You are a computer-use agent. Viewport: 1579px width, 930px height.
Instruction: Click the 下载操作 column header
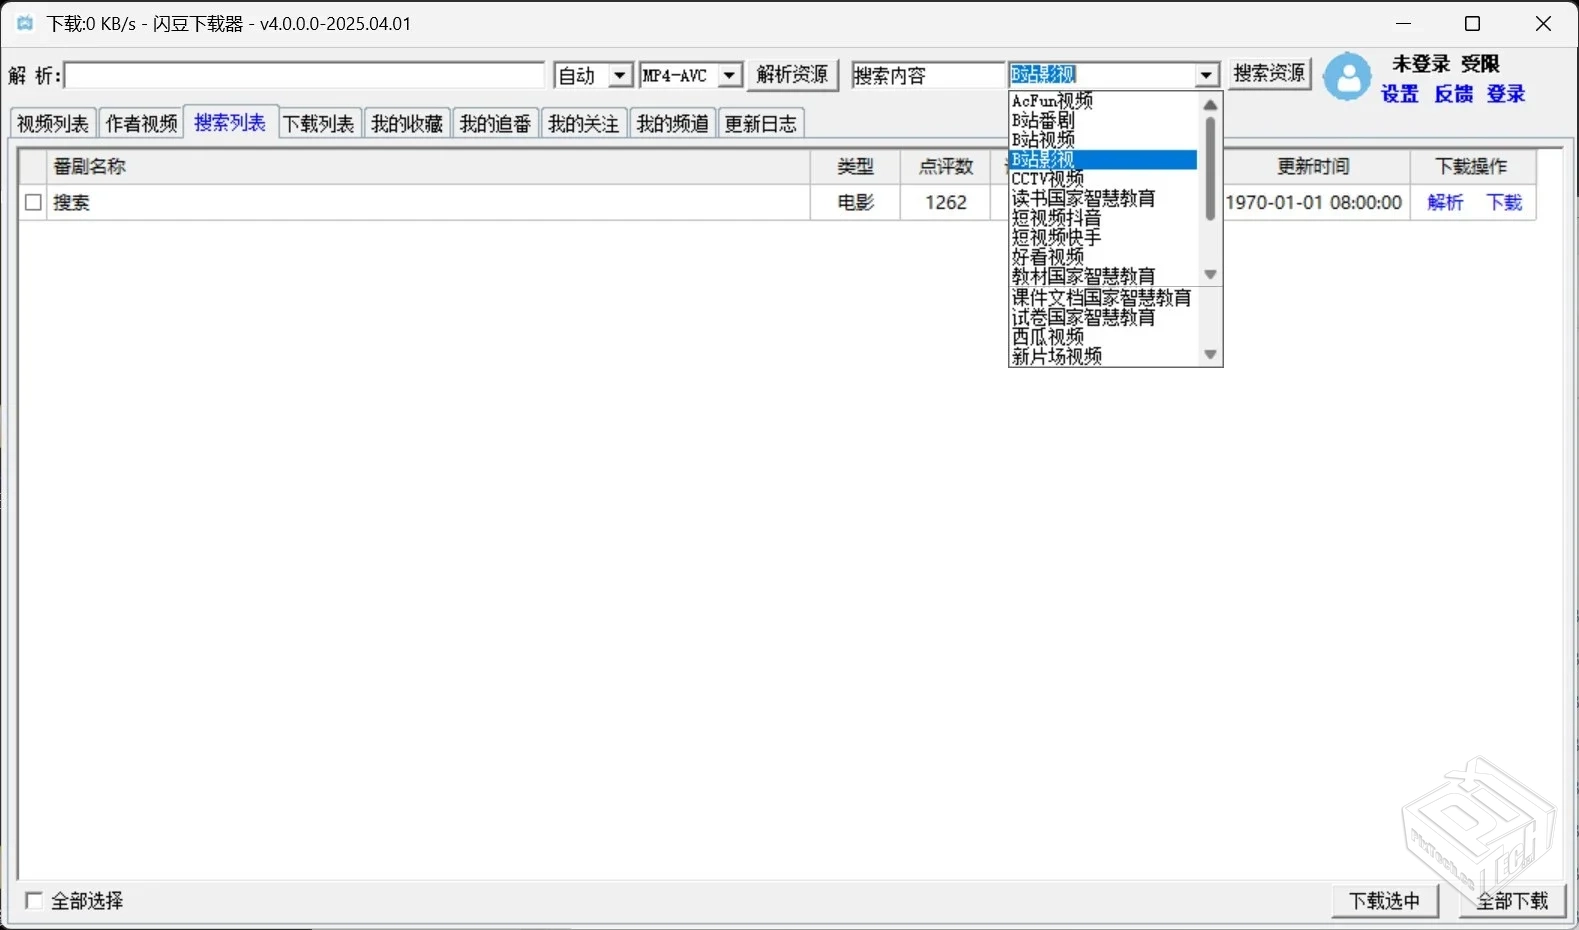point(1472,166)
